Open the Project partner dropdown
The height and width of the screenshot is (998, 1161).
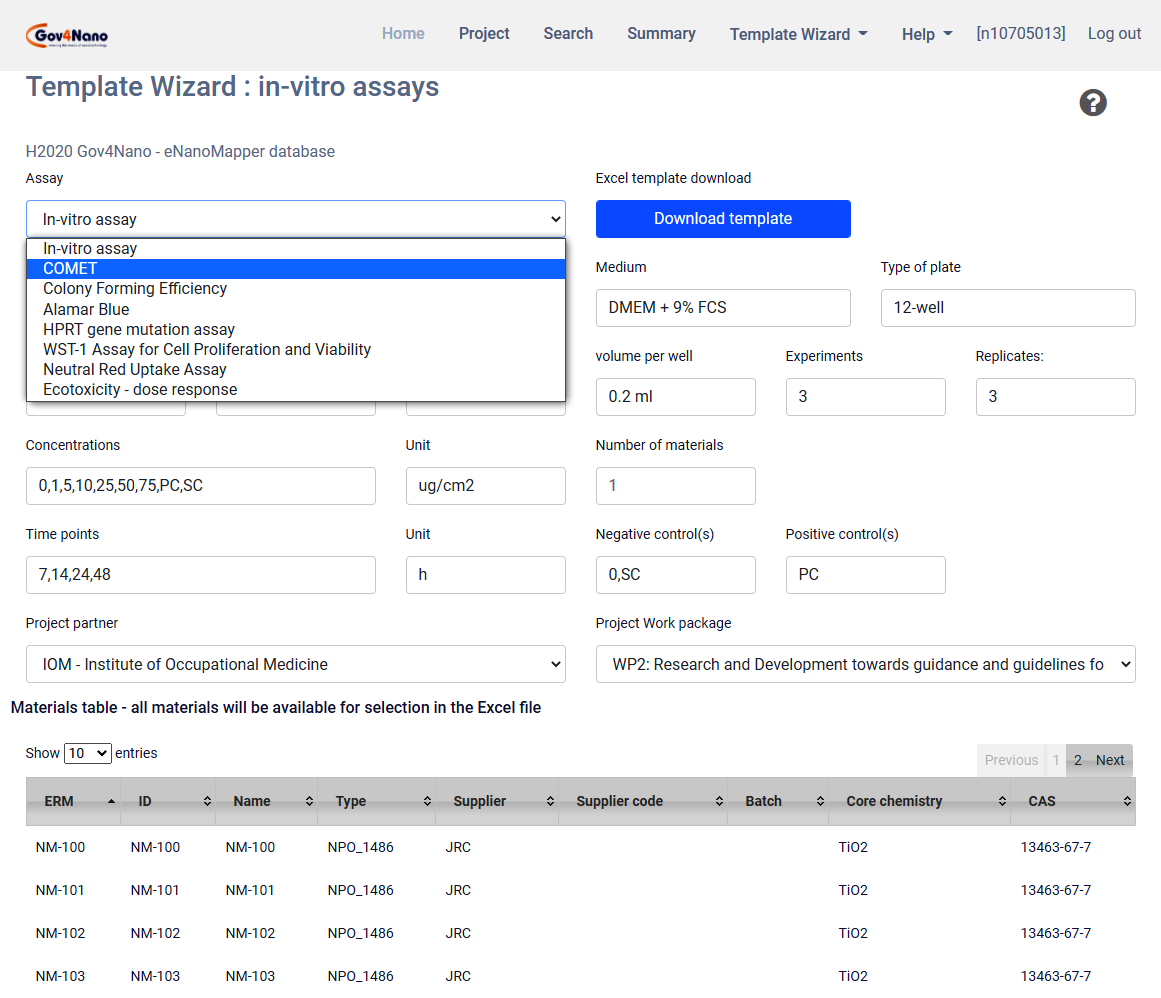pos(295,664)
